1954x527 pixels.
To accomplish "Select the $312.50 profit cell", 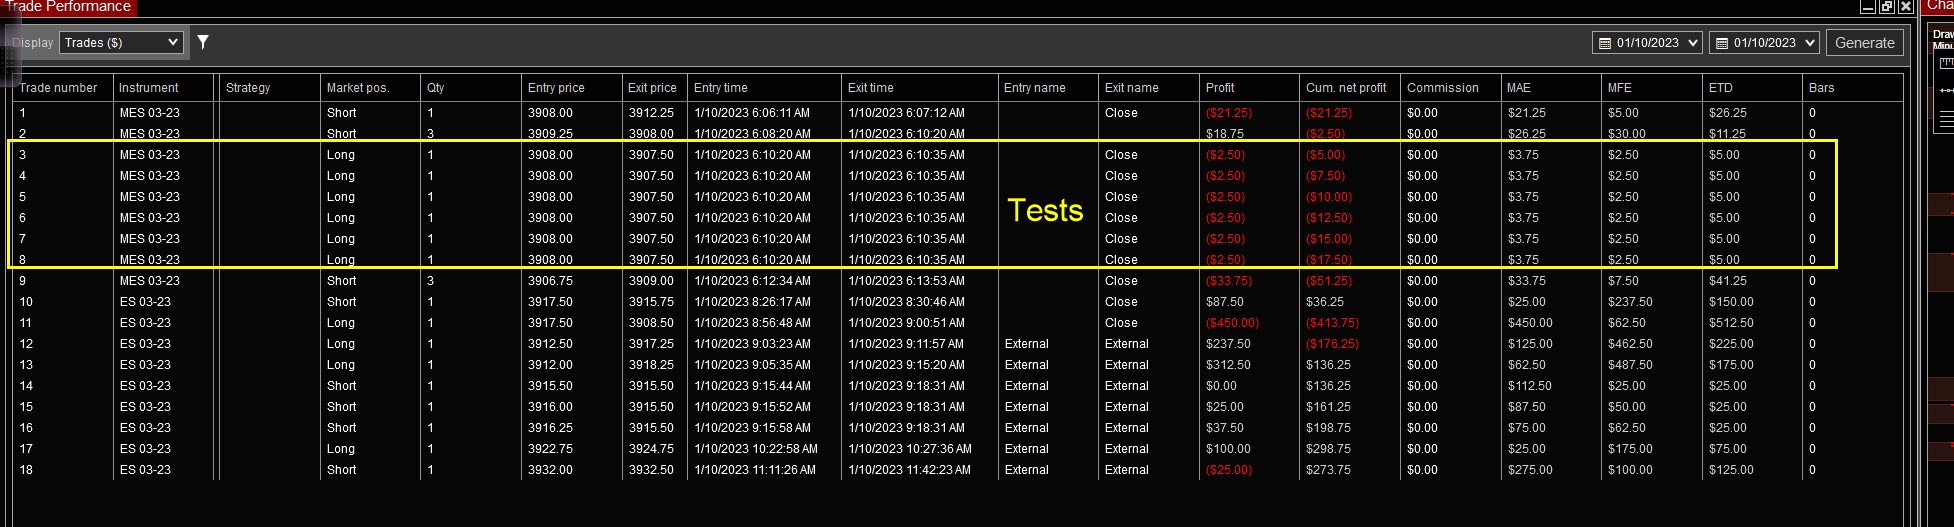I will (x=1229, y=365).
